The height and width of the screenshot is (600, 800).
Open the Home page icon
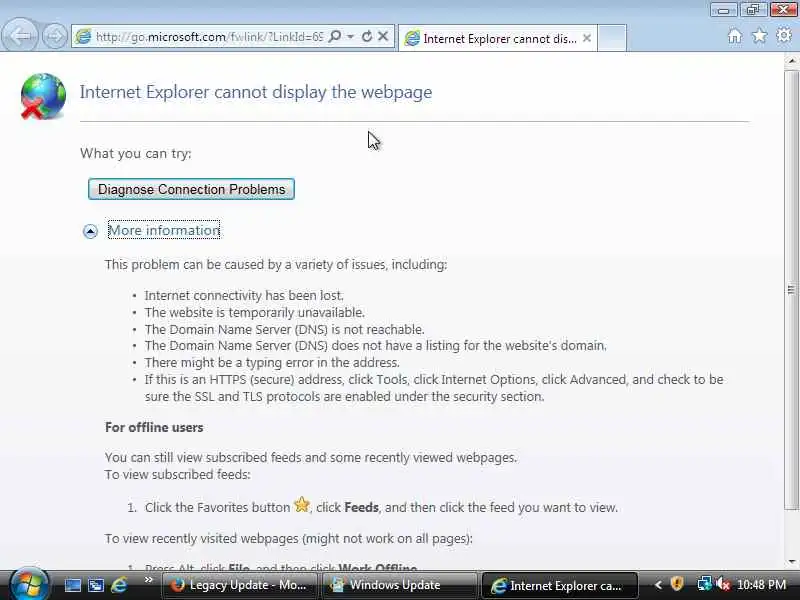pyautogui.click(x=735, y=36)
